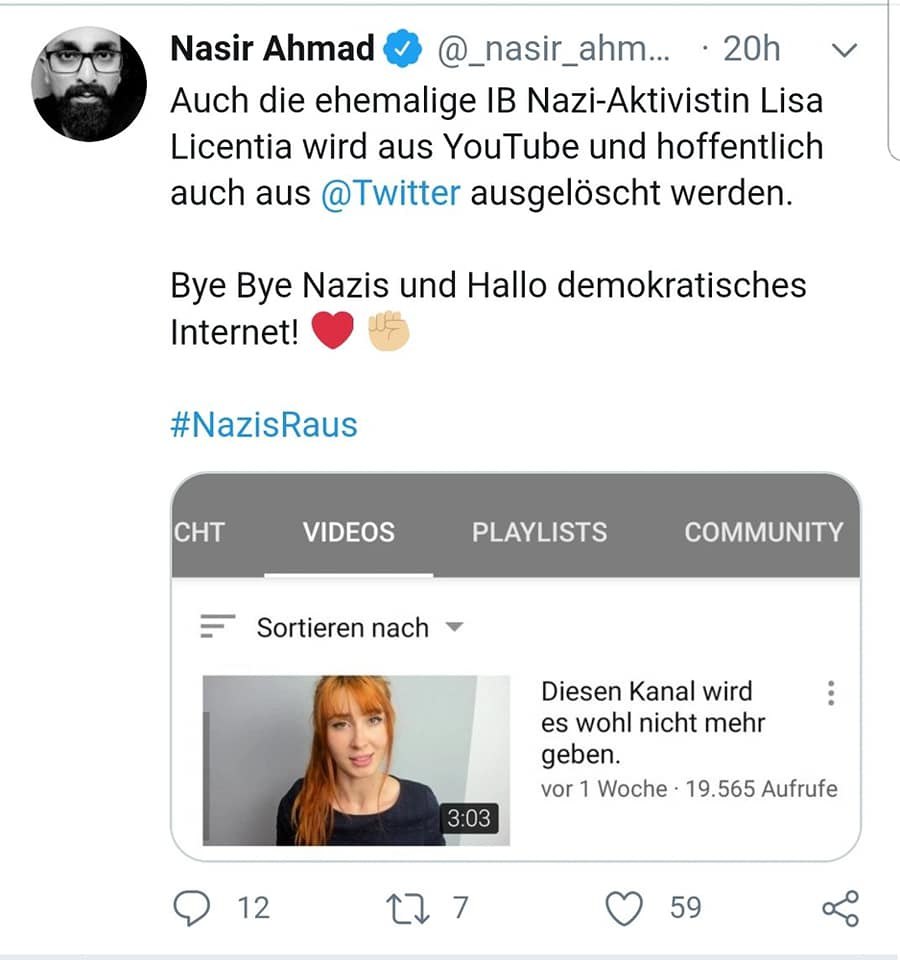The width and height of the screenshot is (900, 960).
Task: Click the sort lines icon
Action: (x=217, y=627)
